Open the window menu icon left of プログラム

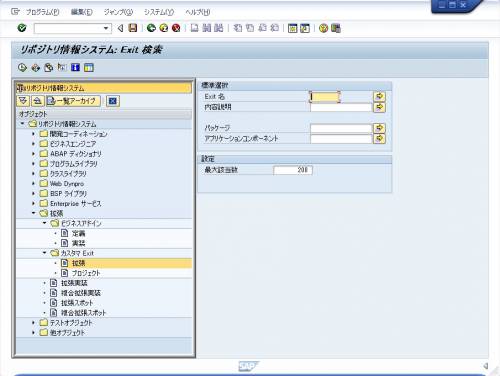coord(15,12)
